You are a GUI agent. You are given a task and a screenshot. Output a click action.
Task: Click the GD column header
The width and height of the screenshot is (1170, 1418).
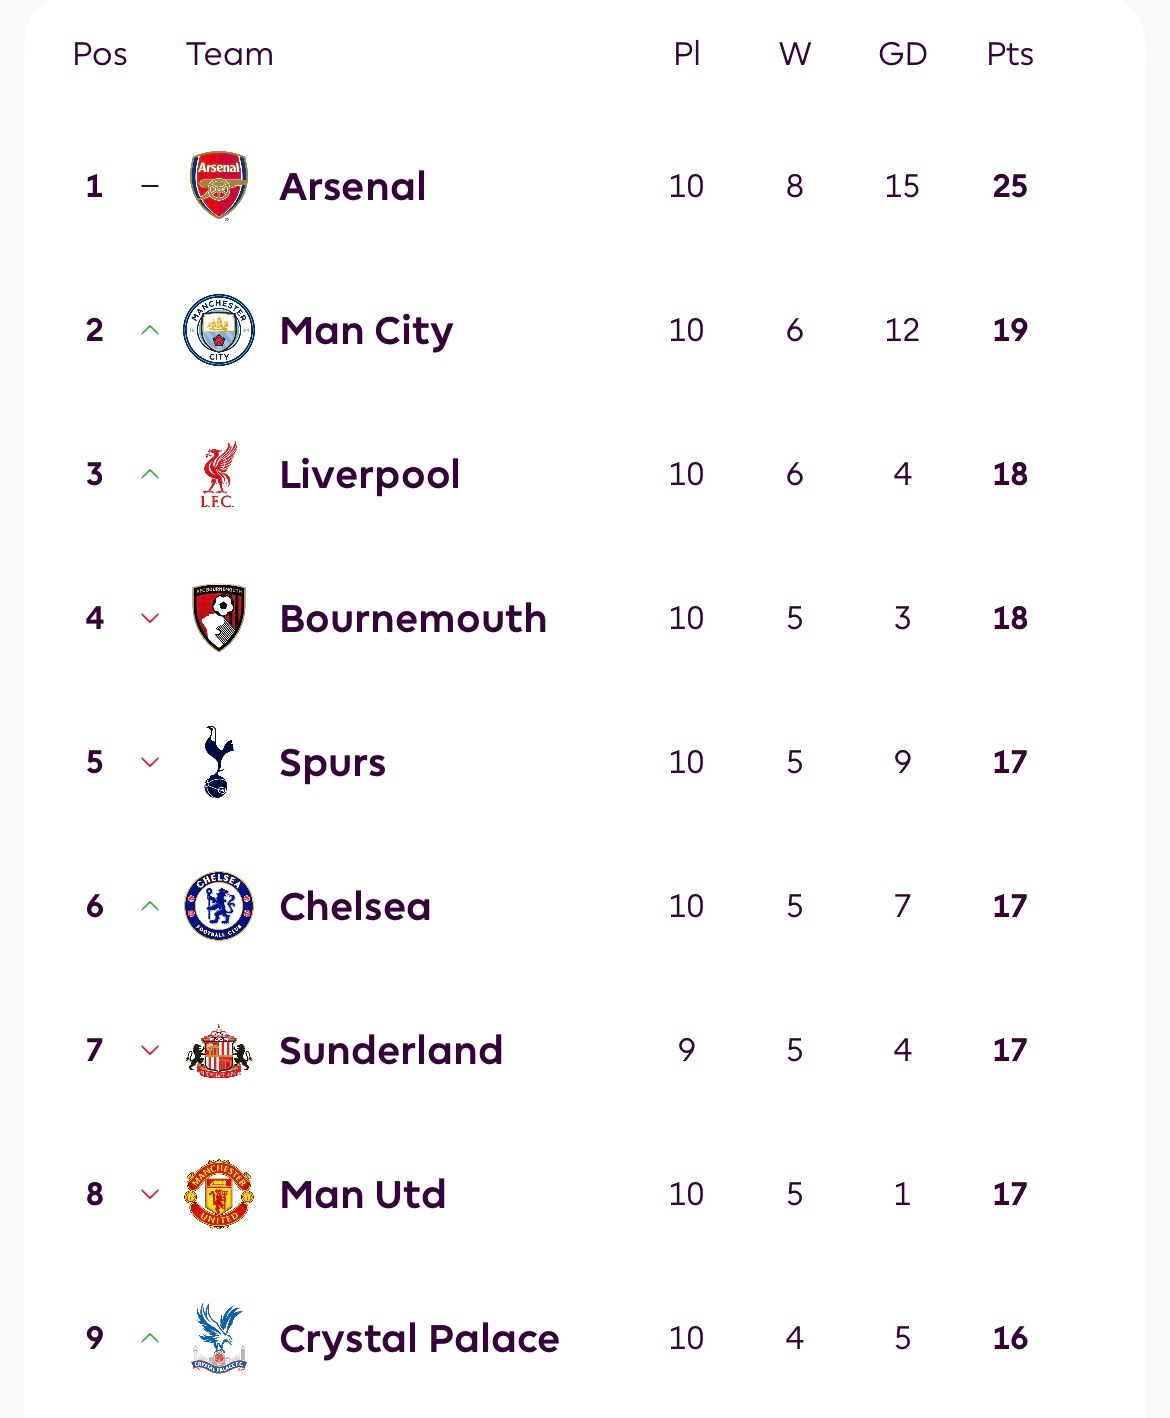[902, 54]
